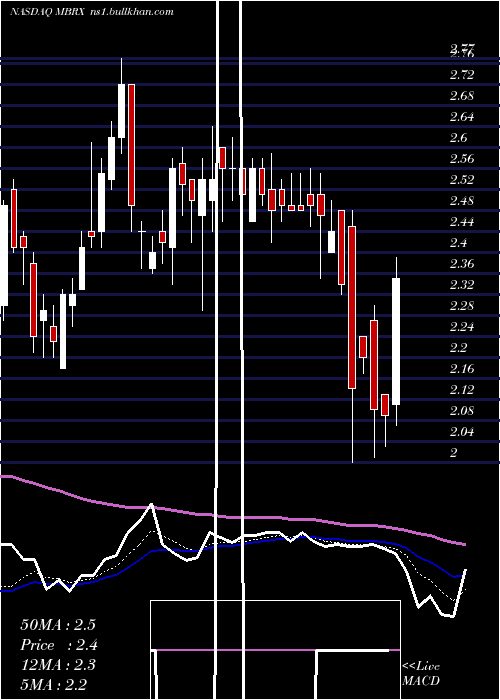Click the 2.36 price axis label
This screenshot has width=500, height=700.
point(462,263)
